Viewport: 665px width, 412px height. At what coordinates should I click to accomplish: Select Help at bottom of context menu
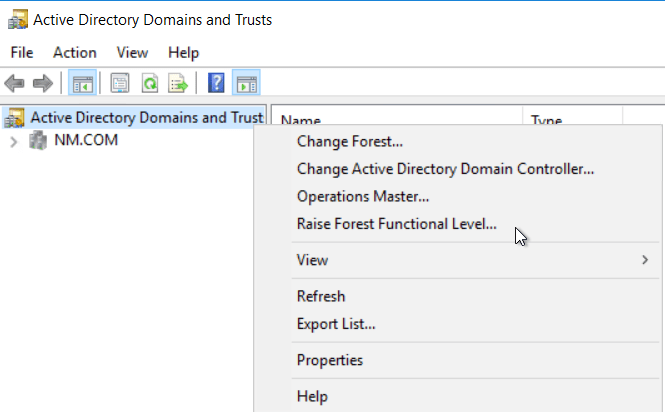coord(312,396)
